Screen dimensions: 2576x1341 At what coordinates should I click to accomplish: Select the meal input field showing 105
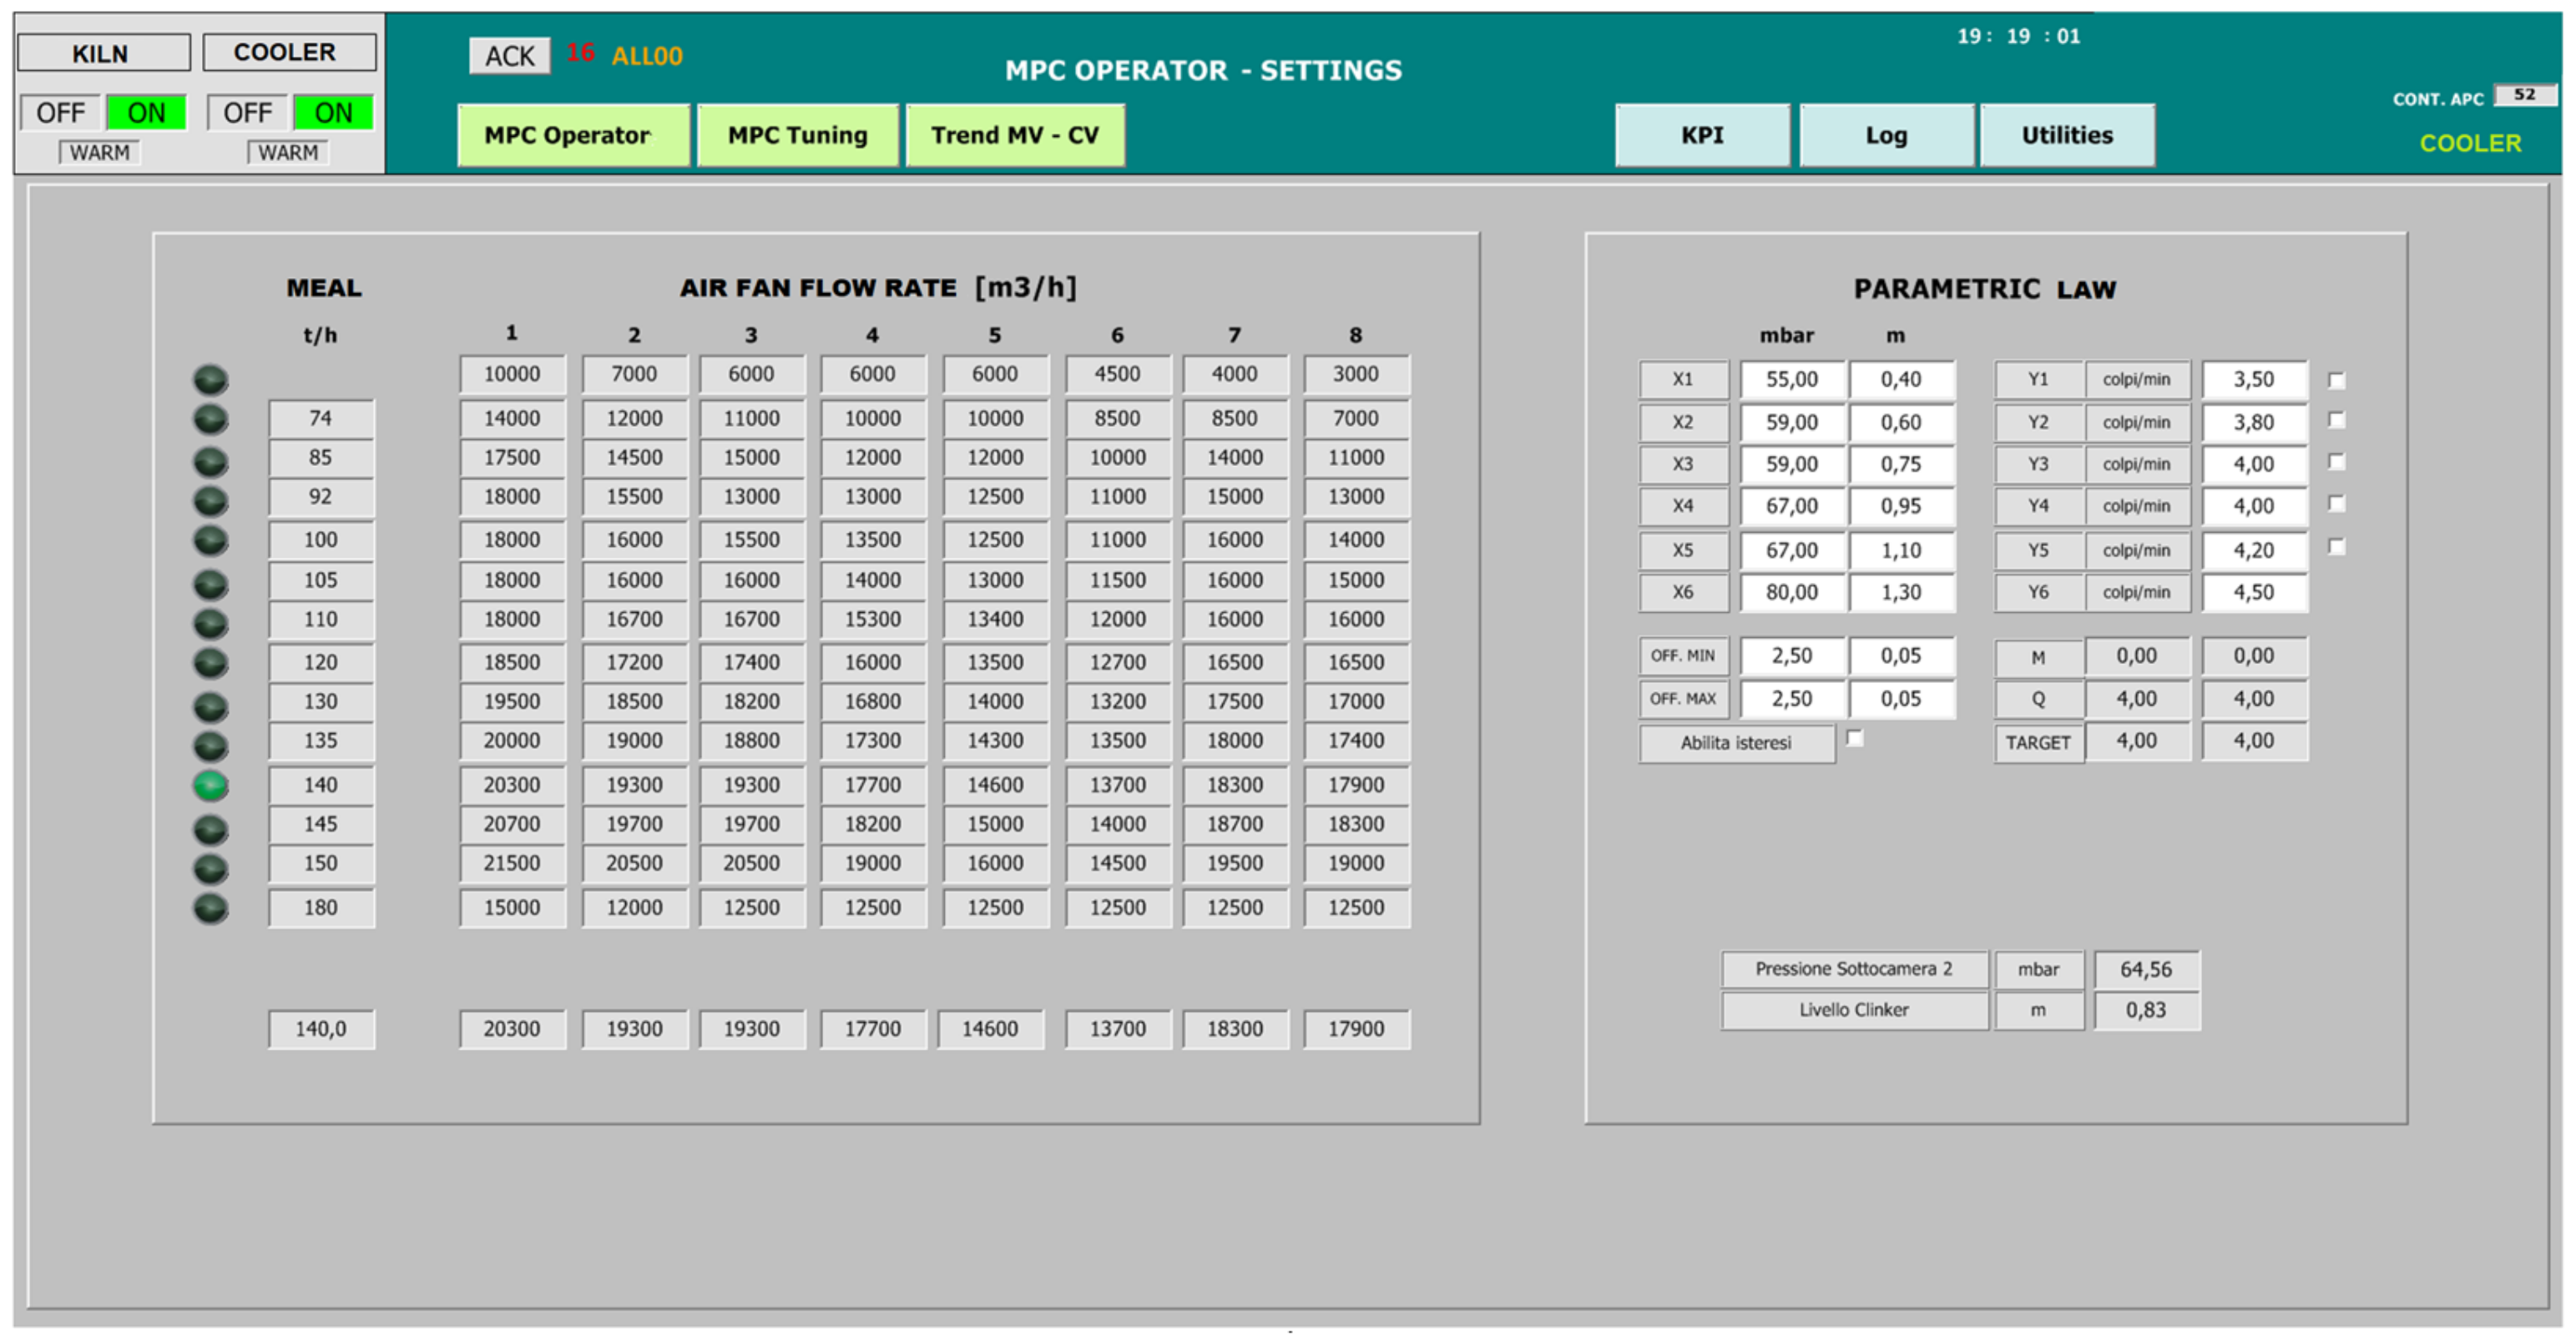(x=320, y=581)
